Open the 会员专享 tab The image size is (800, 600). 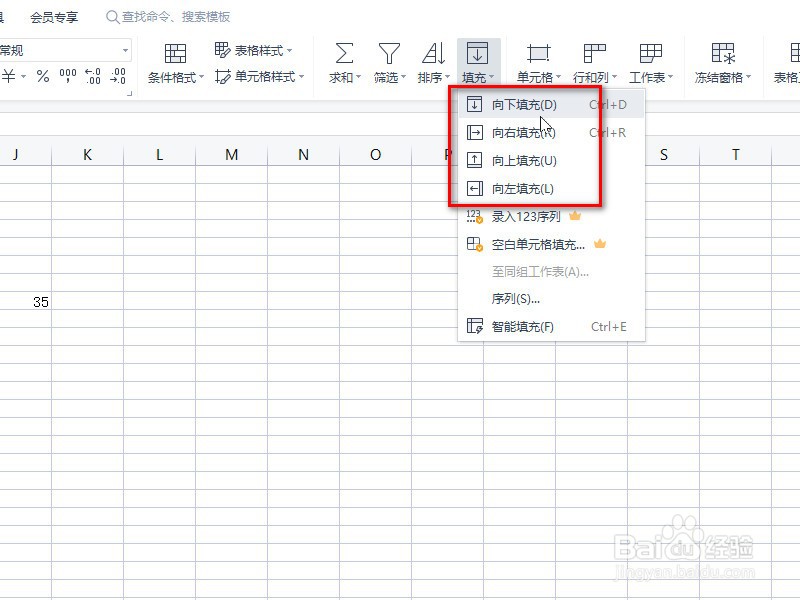[54, 17]
